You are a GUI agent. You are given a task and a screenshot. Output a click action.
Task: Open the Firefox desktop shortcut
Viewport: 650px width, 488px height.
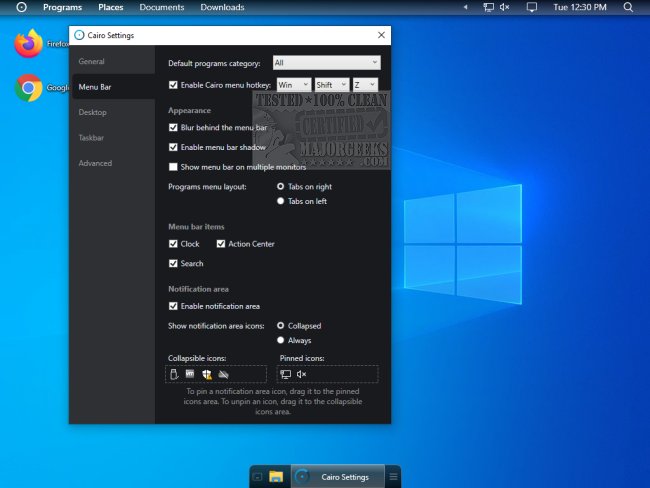[x=29, y=44]
